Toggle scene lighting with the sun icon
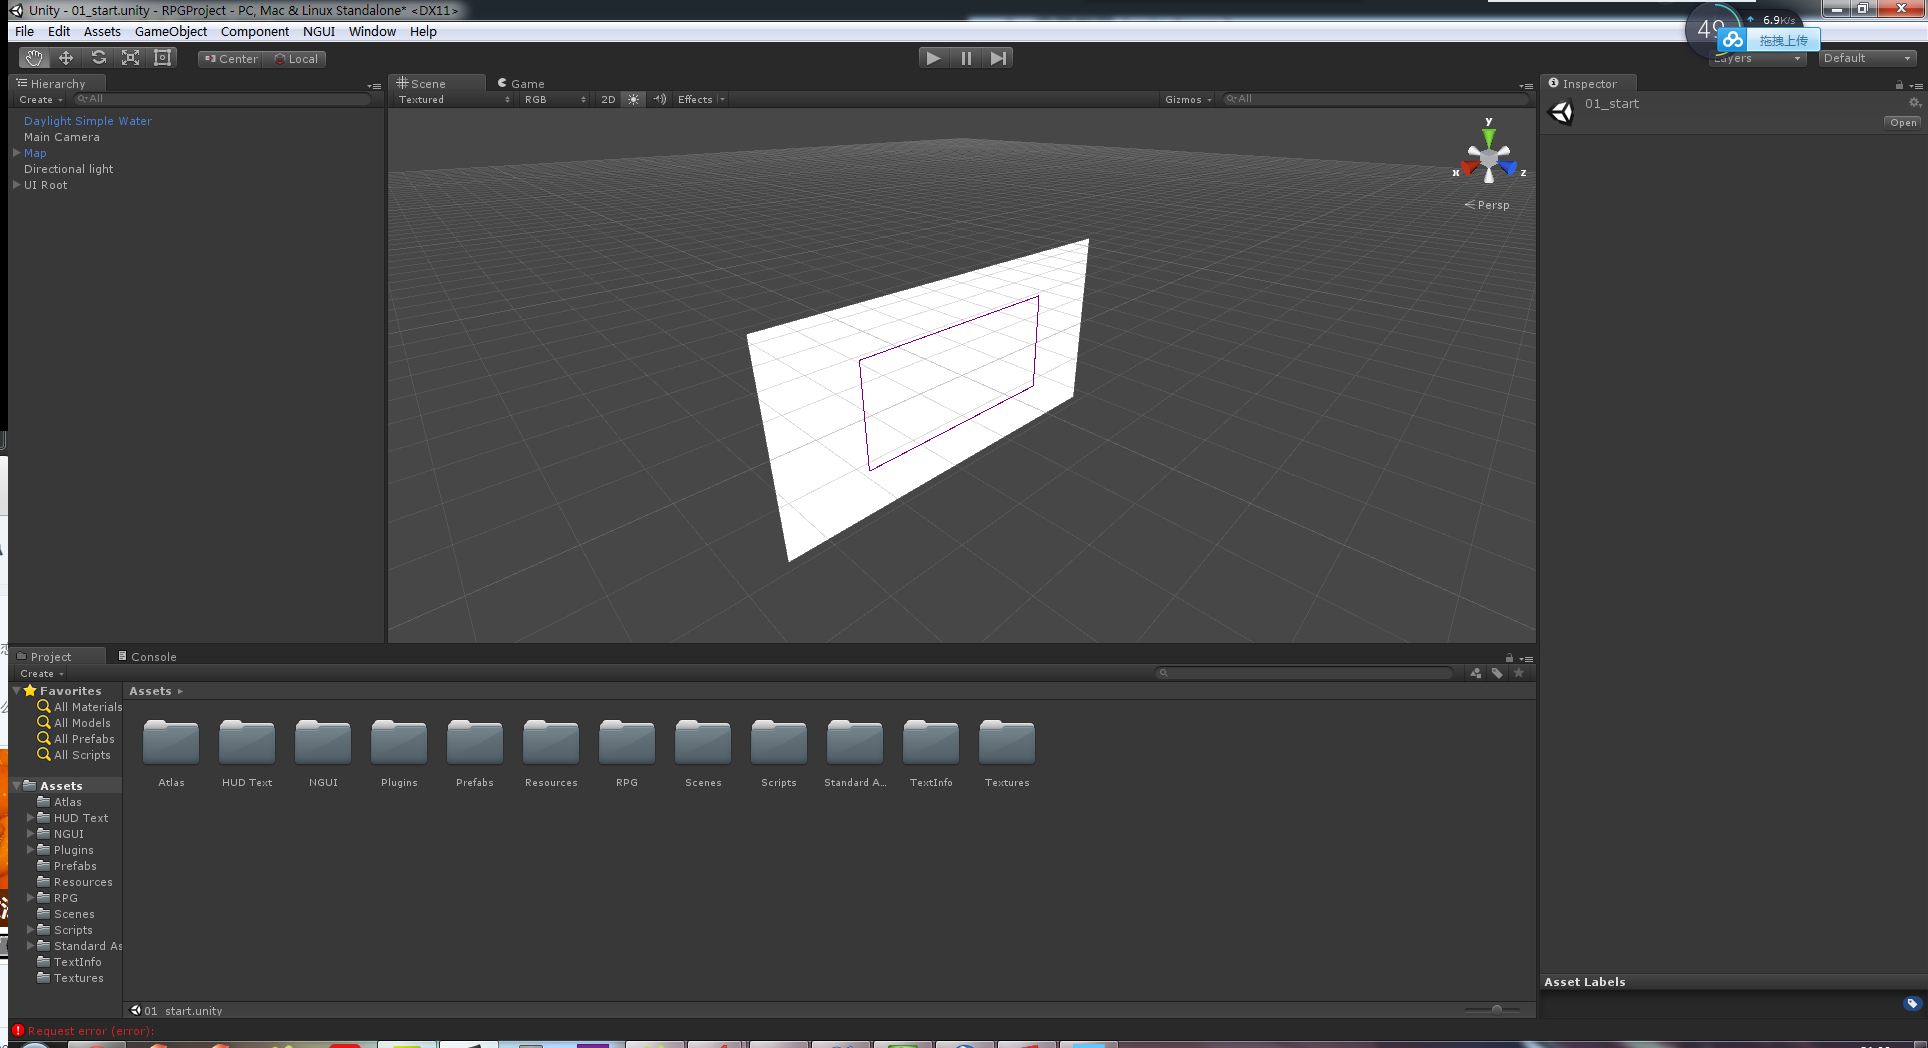The width and height of the screenshot is (1928, 1048). coord(634,99)
